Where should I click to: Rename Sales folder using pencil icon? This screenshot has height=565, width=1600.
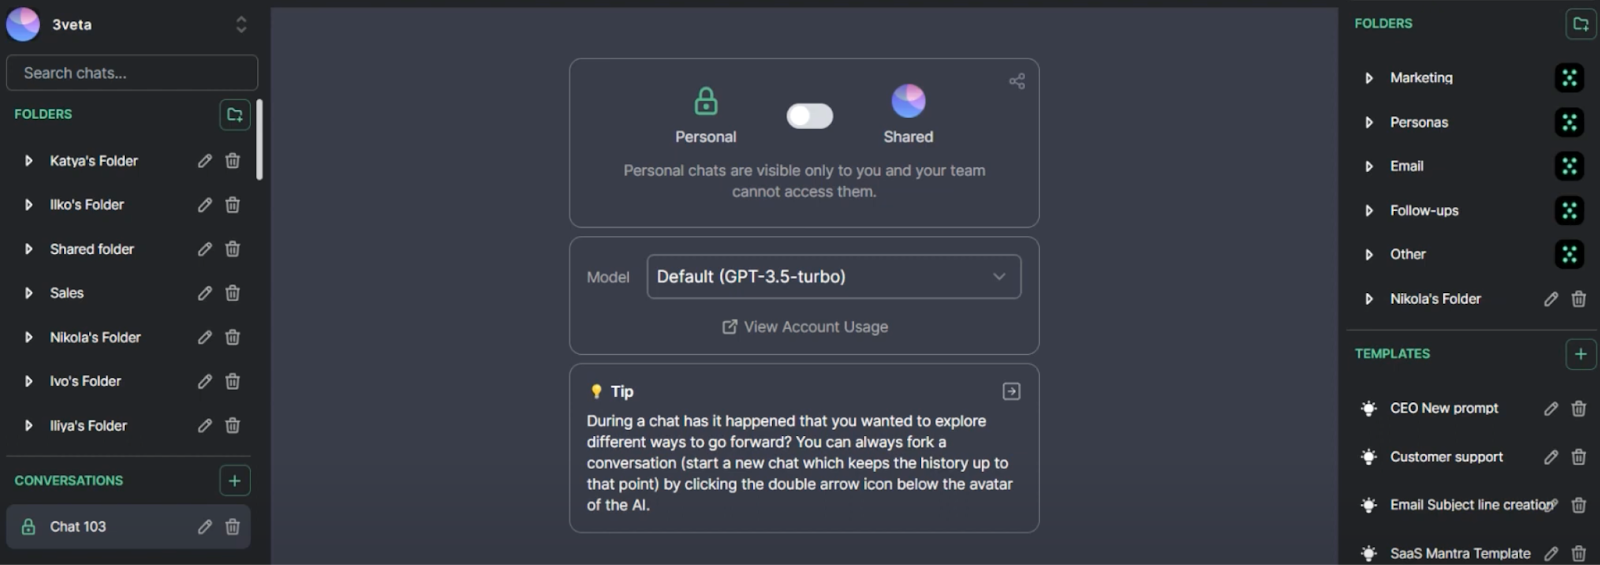(205, 293)
